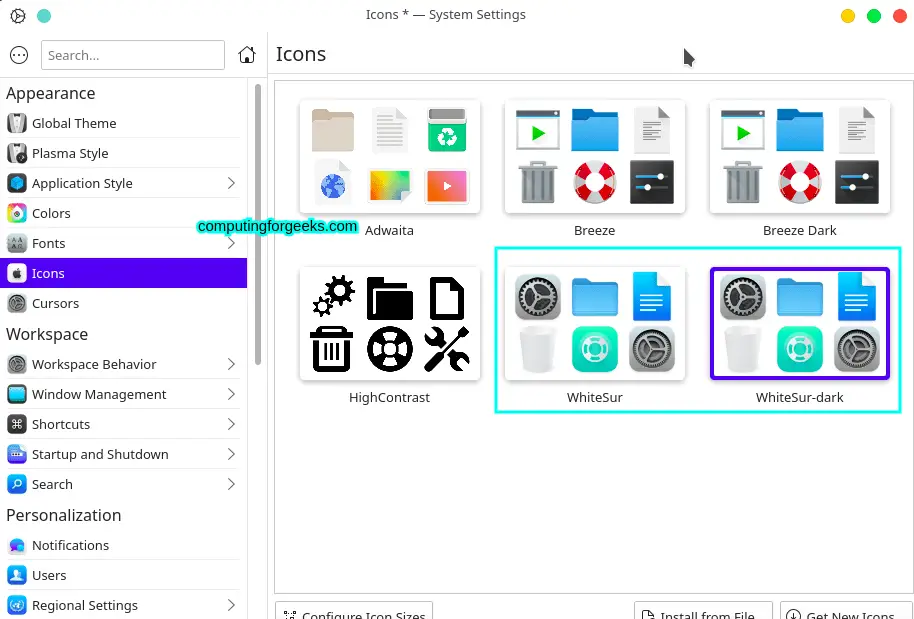
Task: Click the Startup and Shutdown icon
Action: pos(17,454)
